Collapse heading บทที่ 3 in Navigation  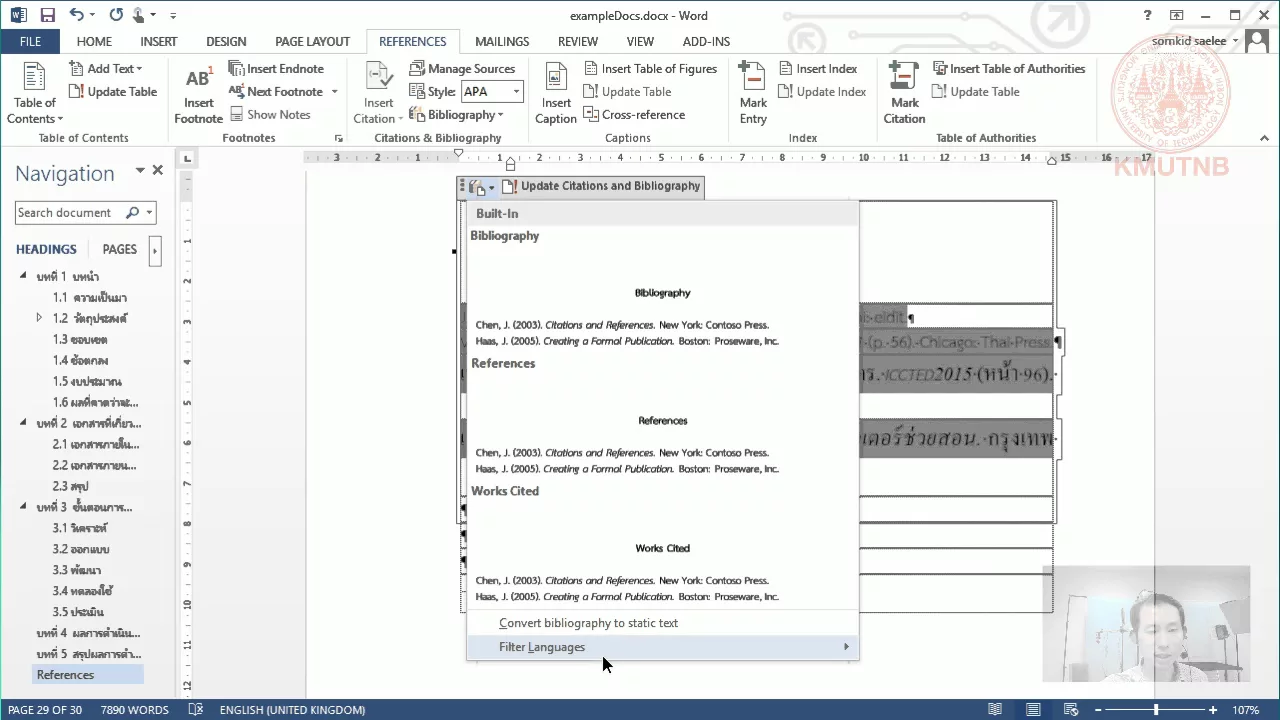(23, 507)
